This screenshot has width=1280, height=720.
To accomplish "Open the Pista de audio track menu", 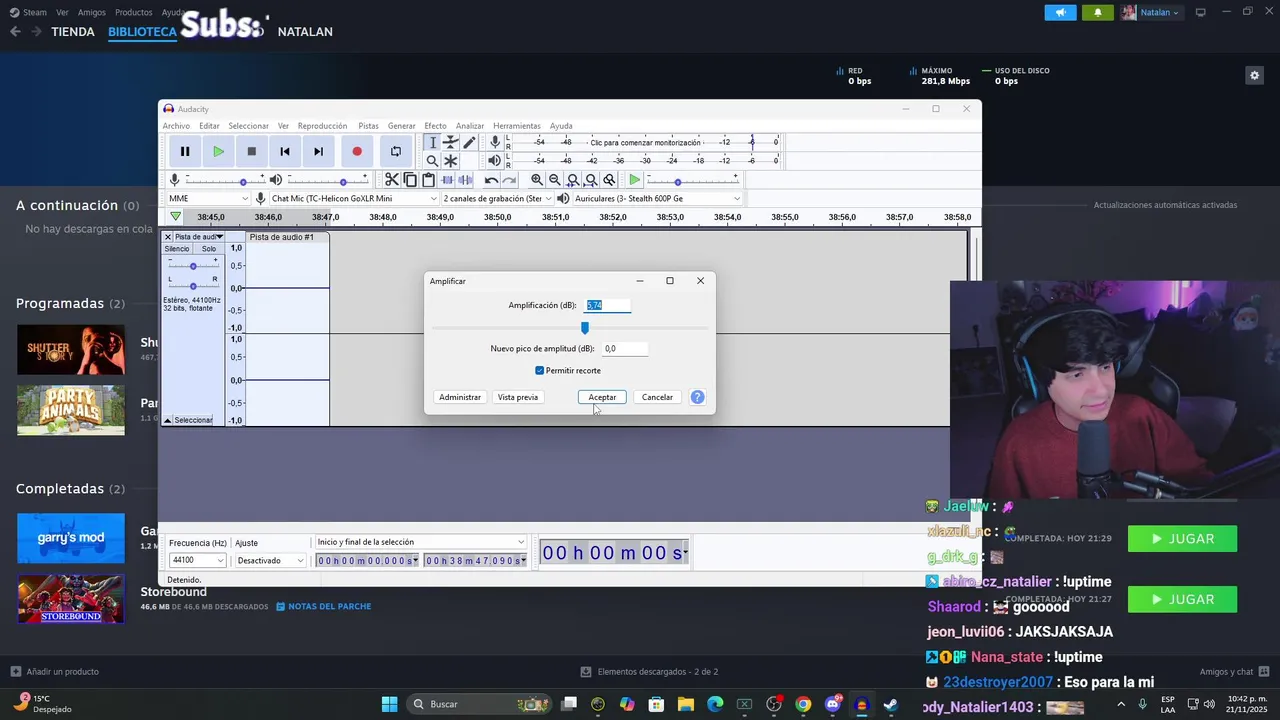I will point(199,237).
